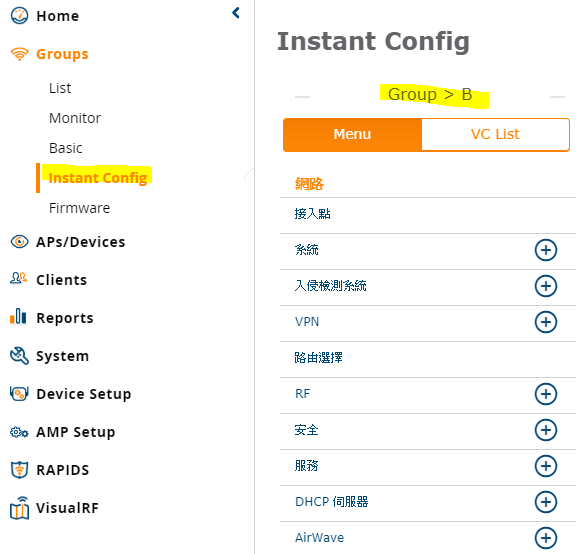The image size is (576, 554).
Task: Click the Reports bar chart icon
Action: click(x=18, y=317)
